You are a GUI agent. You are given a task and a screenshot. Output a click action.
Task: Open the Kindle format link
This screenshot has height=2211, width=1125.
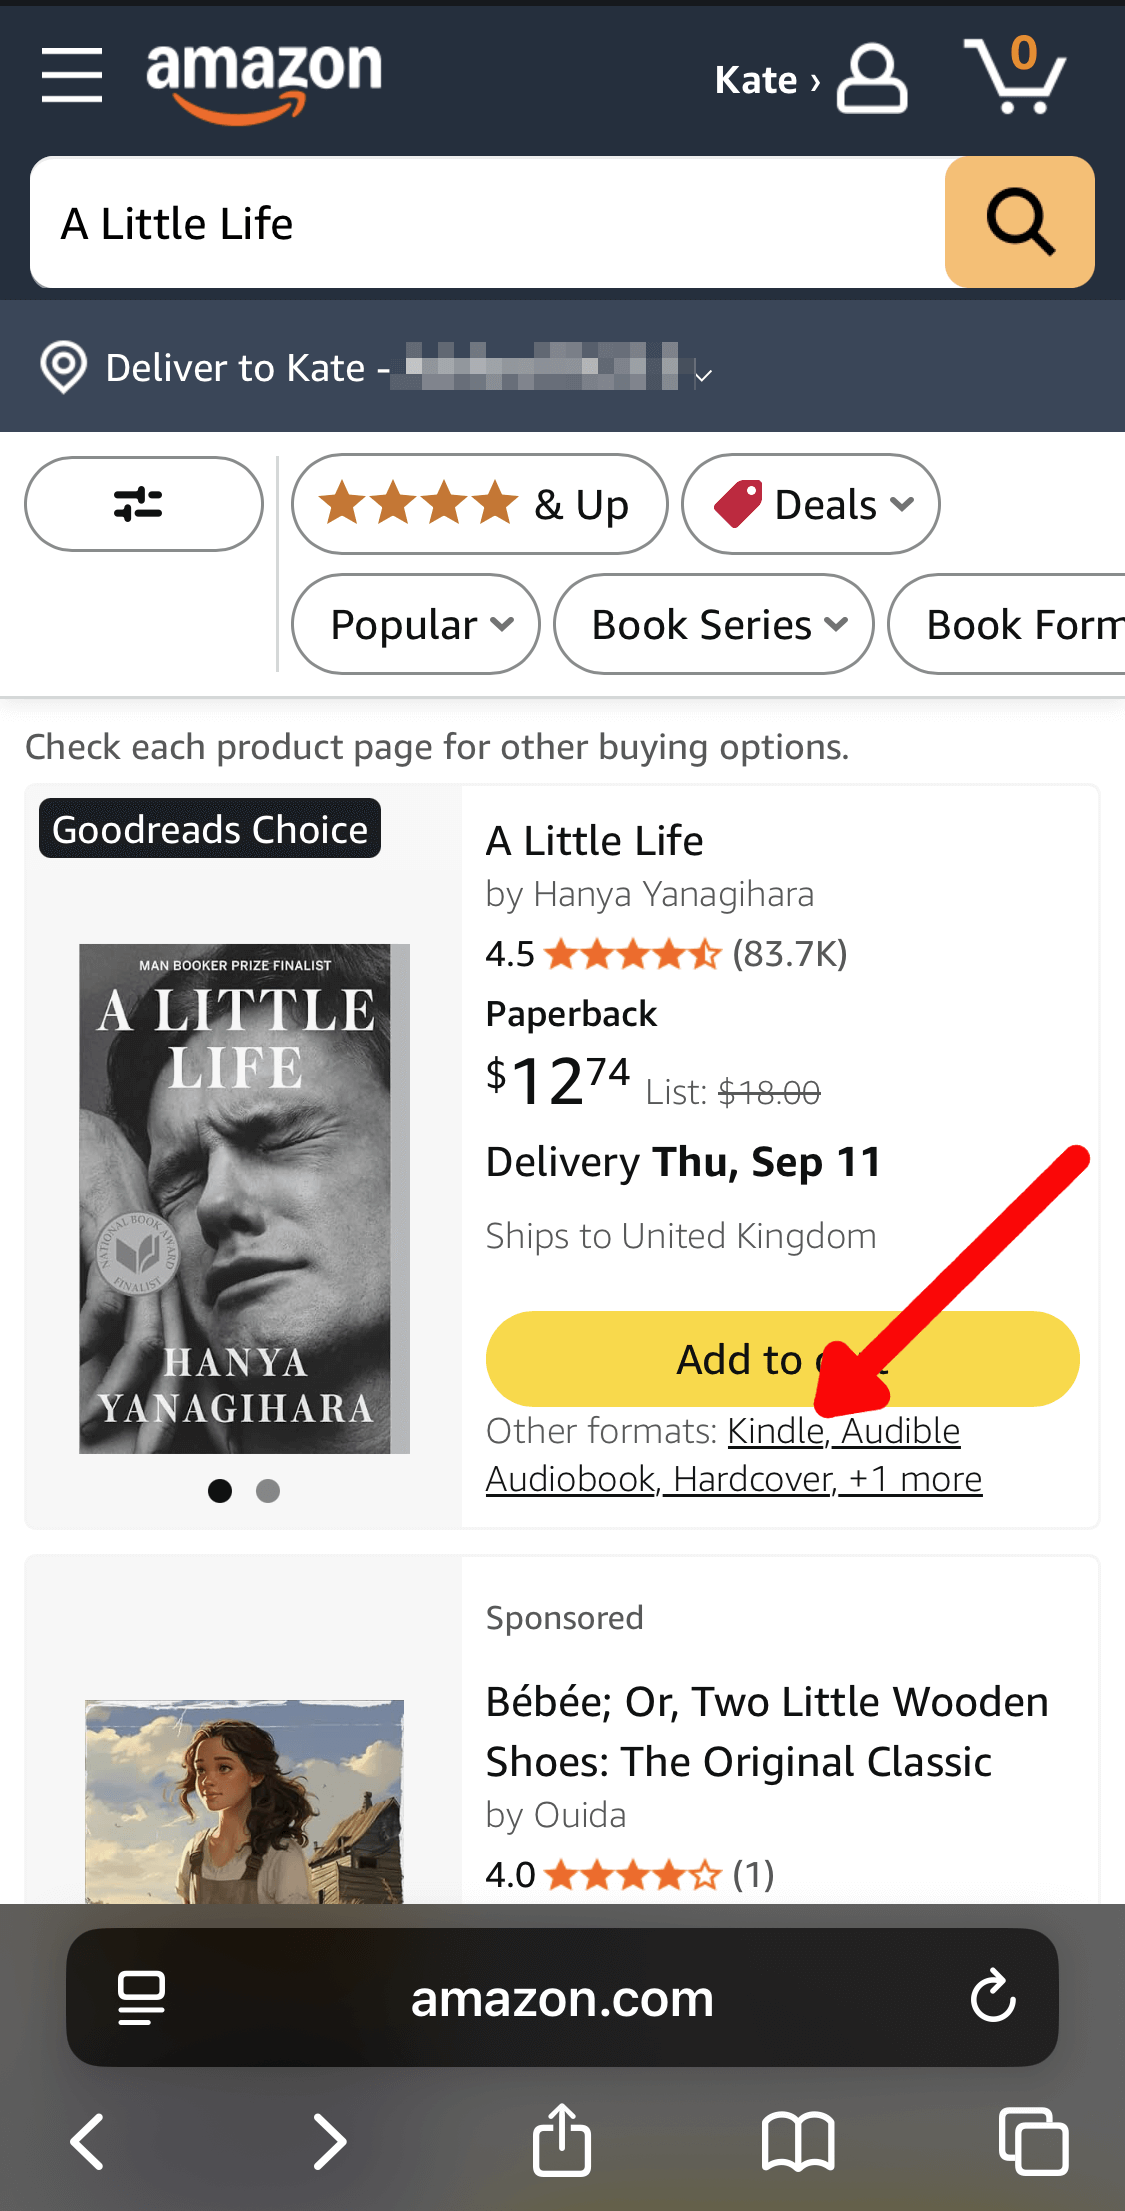pos(775,1431)
